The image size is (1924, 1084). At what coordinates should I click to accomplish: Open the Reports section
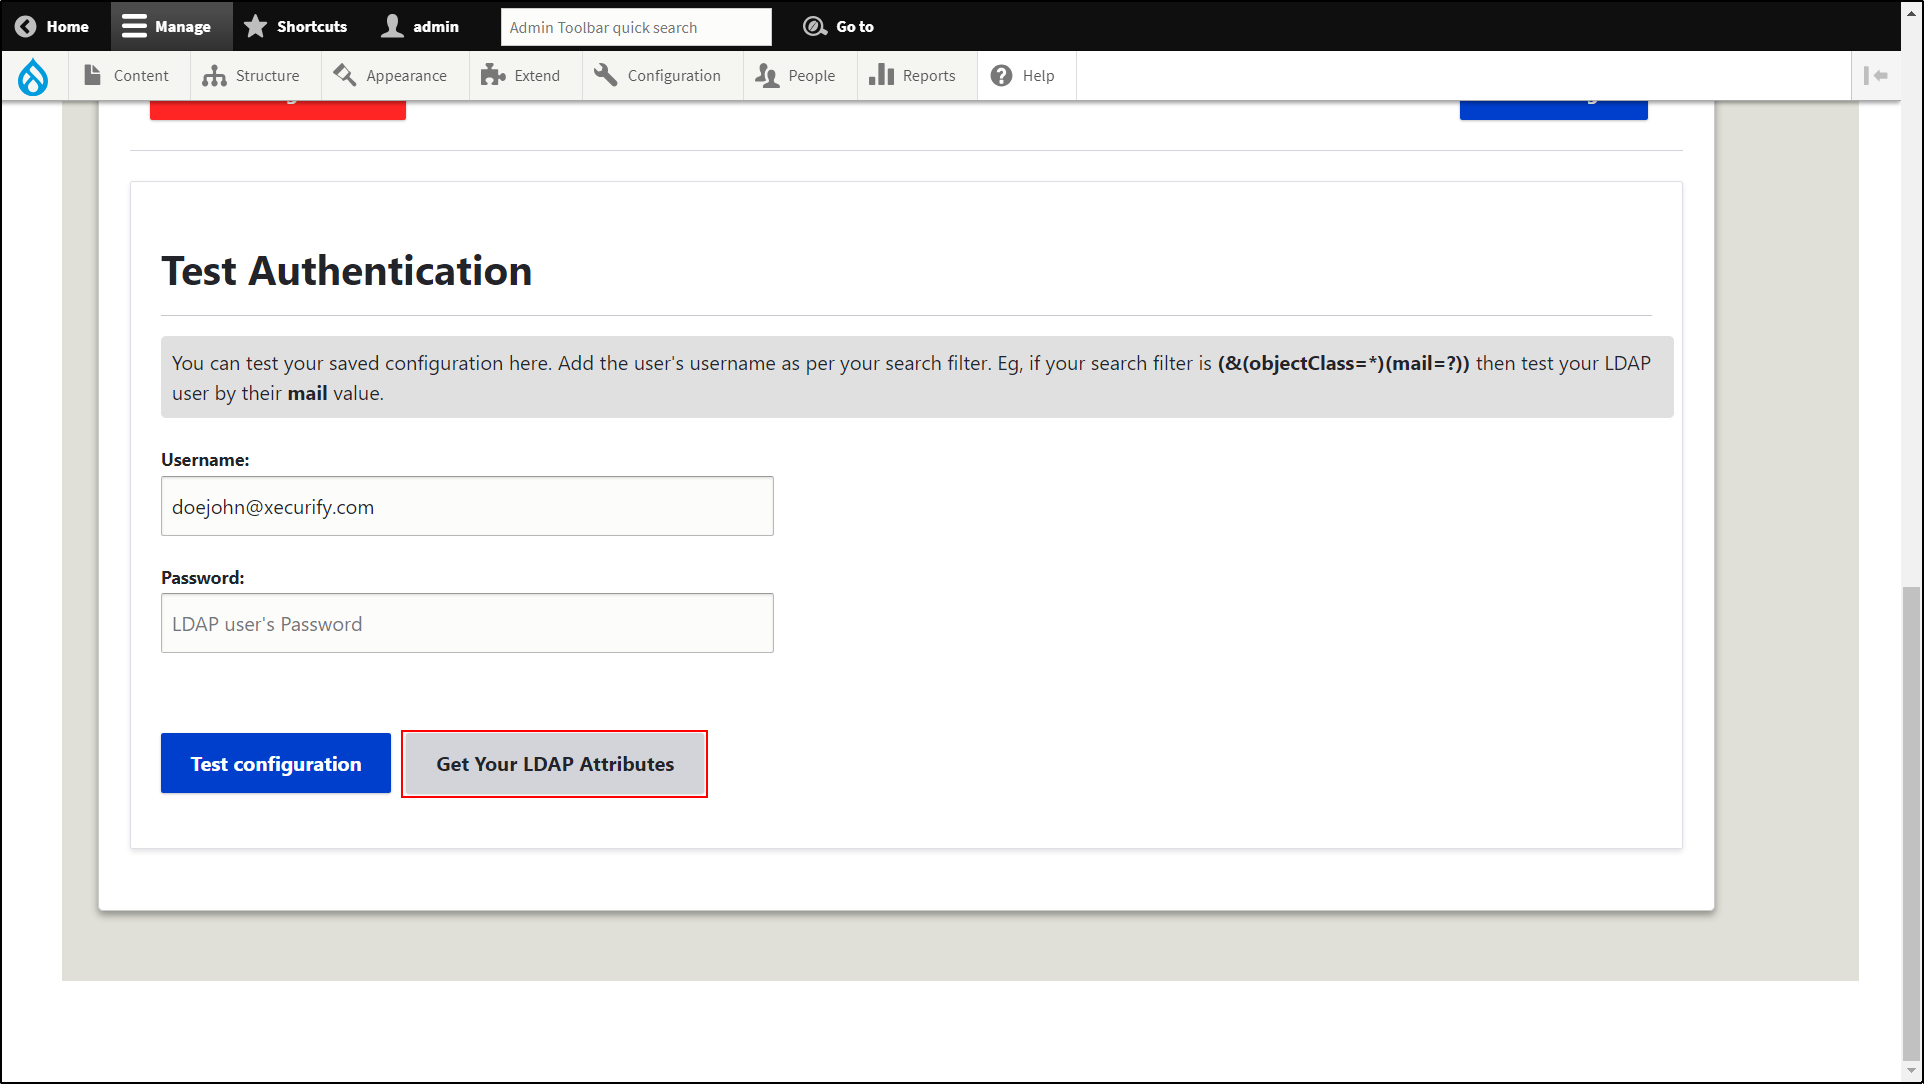tap(912, 76)
